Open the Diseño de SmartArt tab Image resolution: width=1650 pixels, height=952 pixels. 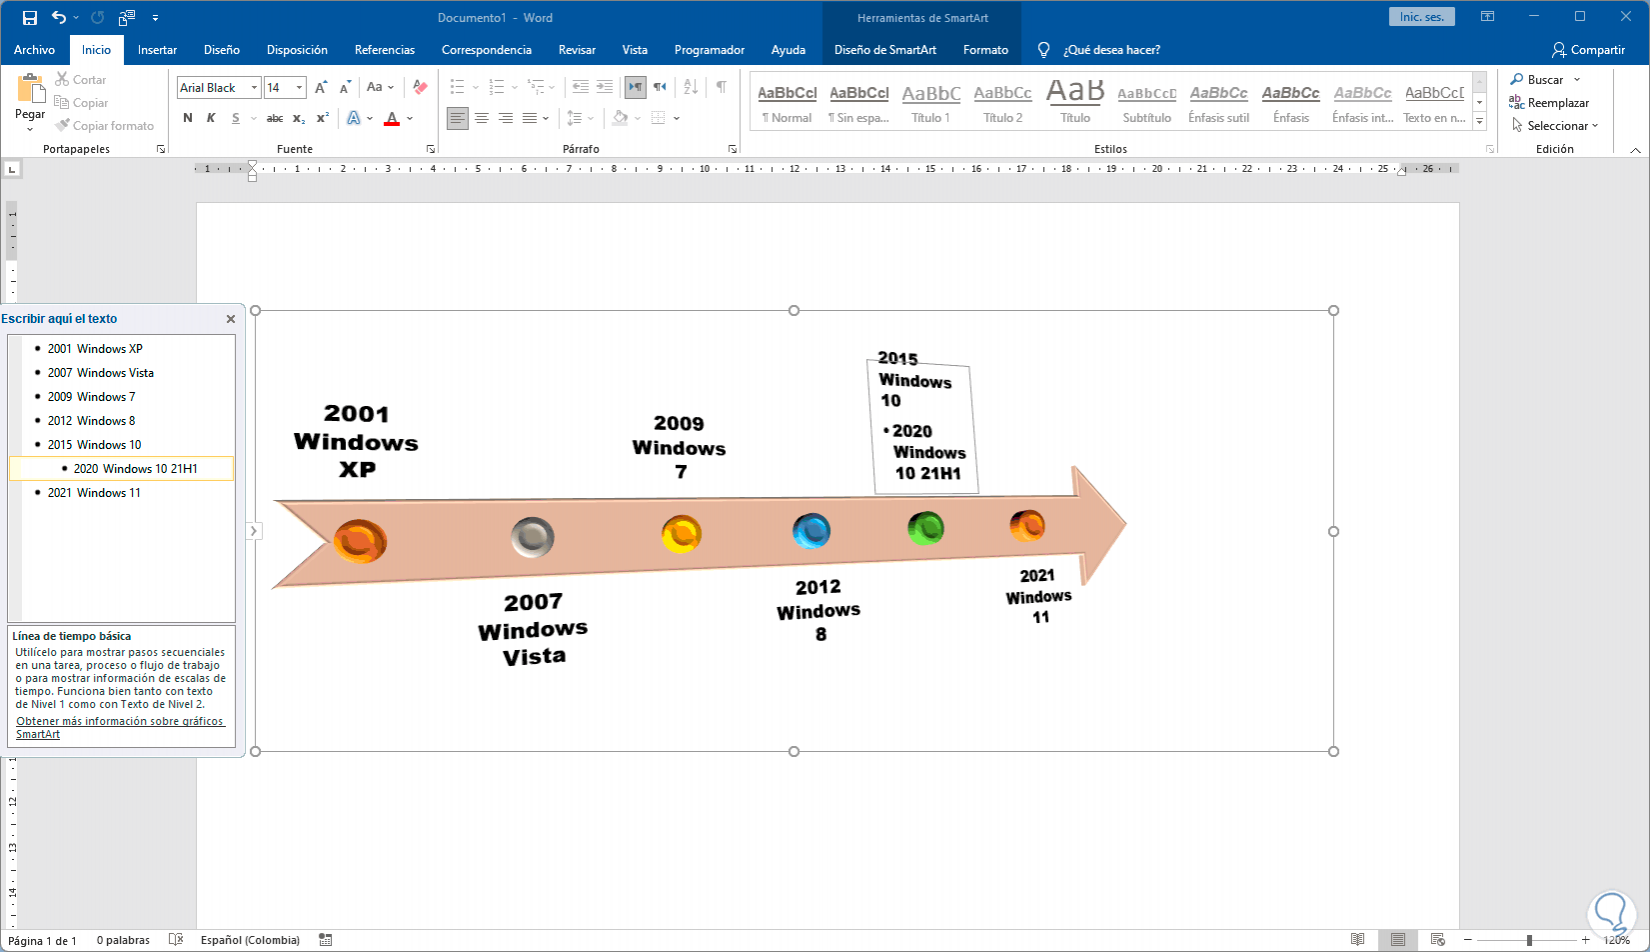point(885,50)
